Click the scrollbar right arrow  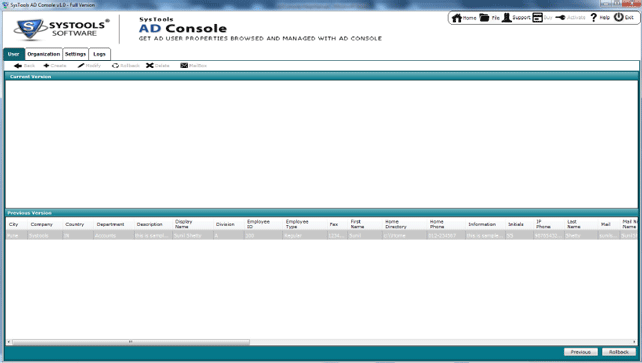[x=635, y=342]
